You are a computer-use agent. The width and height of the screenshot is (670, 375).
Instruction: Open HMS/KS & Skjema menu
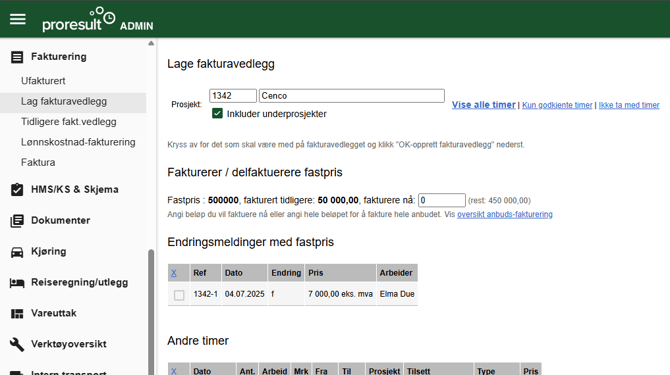pyautogui.click(x=75, y=190)
